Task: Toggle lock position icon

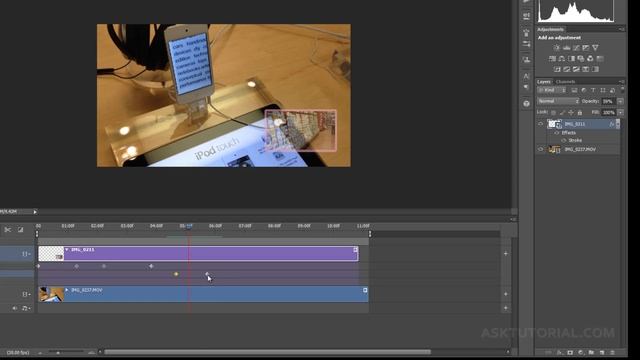Action: [x=571, y=112]
